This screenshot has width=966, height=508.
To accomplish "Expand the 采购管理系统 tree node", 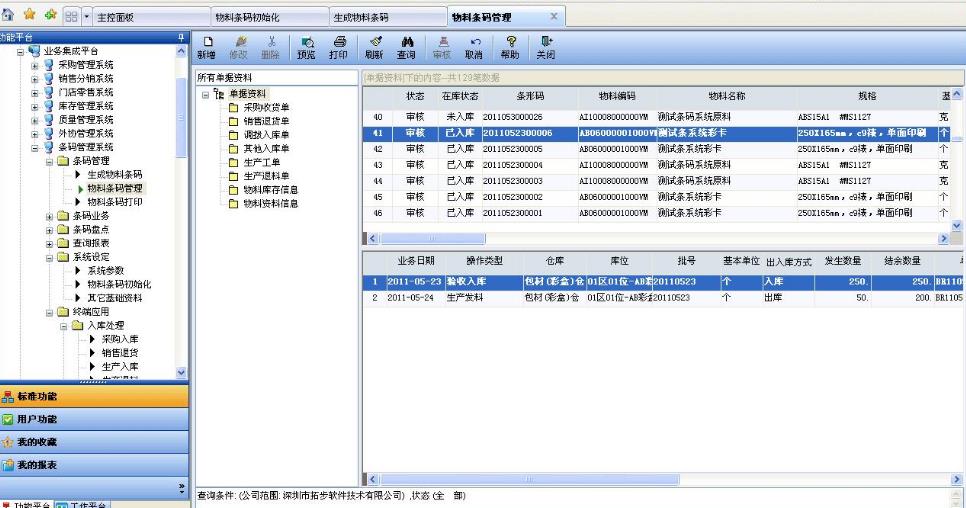I will tap(34, 64).
